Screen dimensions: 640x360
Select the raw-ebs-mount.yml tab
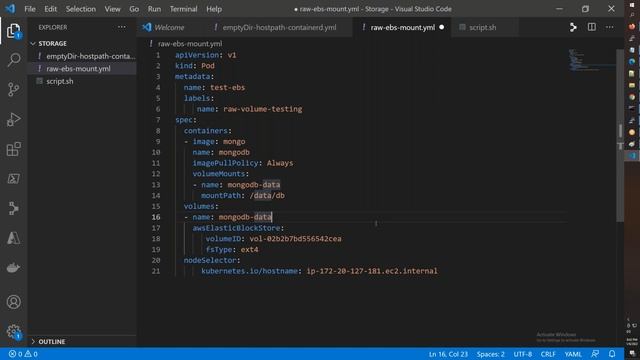(402, 27)
